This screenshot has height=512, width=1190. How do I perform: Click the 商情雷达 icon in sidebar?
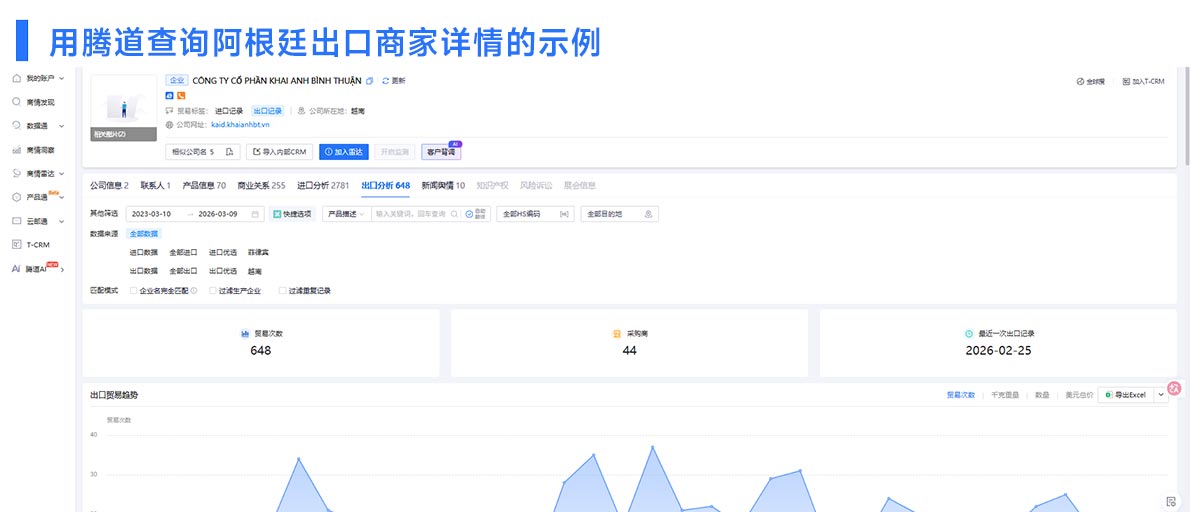[17, 173]
